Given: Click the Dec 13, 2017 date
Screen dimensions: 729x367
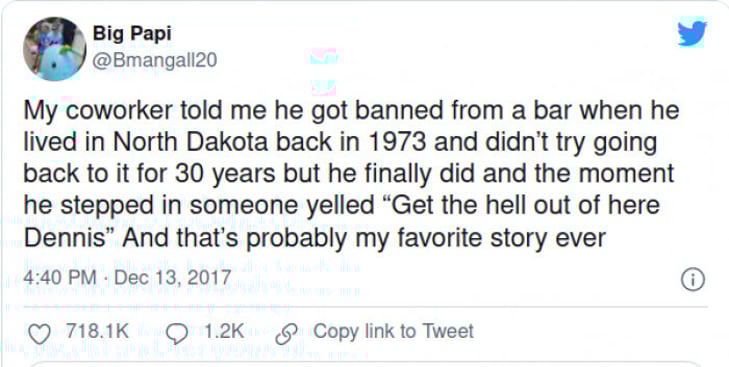Looking at the screenshot, I should 172,278.
